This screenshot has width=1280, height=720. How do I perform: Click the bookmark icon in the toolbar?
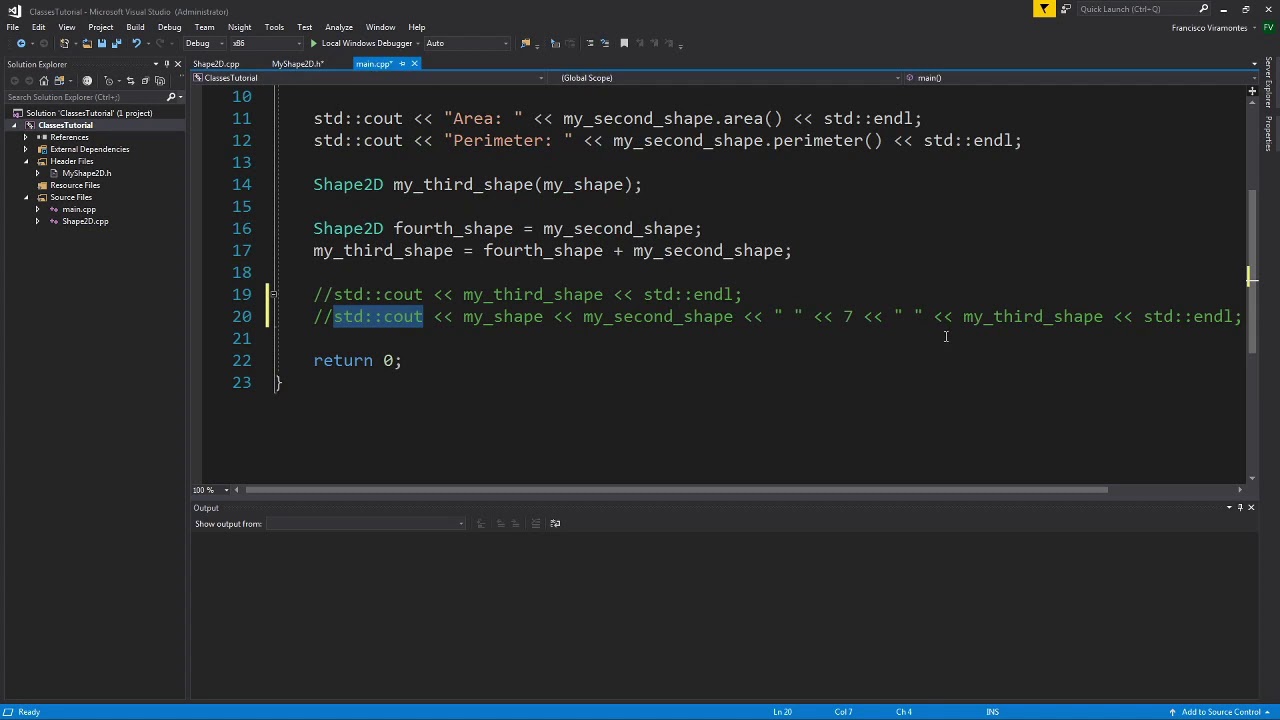click(x=624, y=43)
